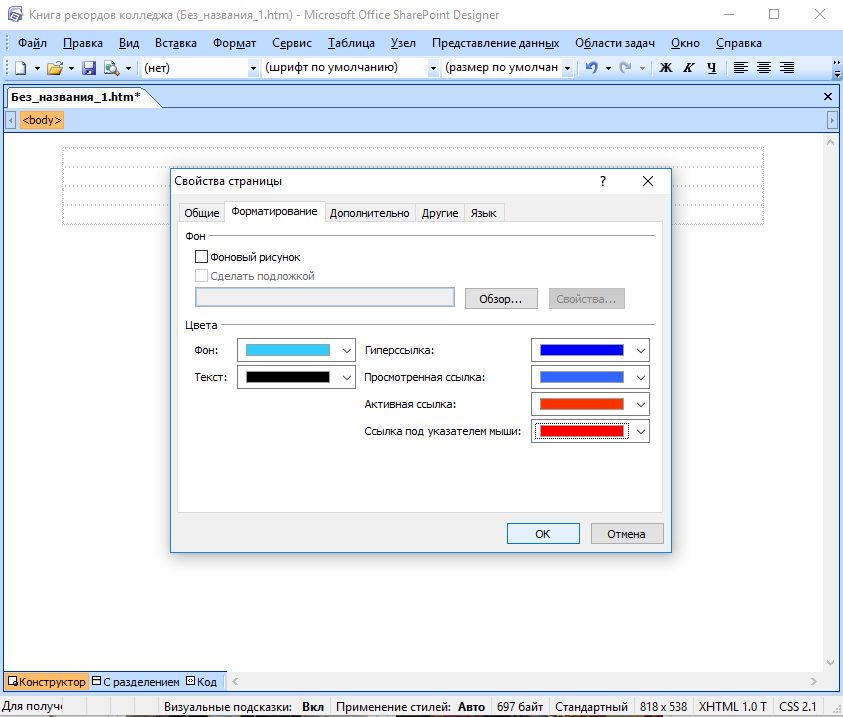Click the horizontal scrollbar right arrow

tap(814, 682)
